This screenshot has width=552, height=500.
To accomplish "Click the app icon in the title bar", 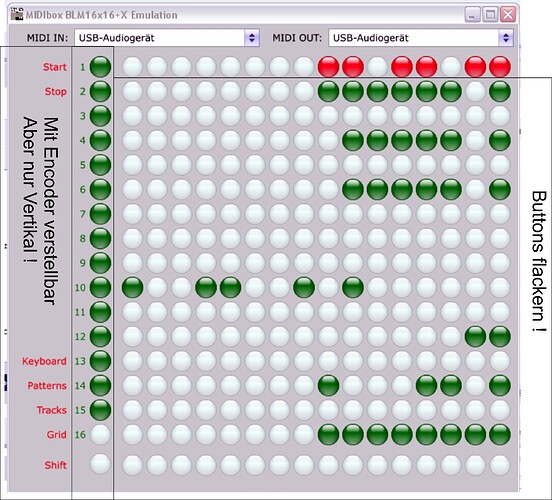I will 17,15.
